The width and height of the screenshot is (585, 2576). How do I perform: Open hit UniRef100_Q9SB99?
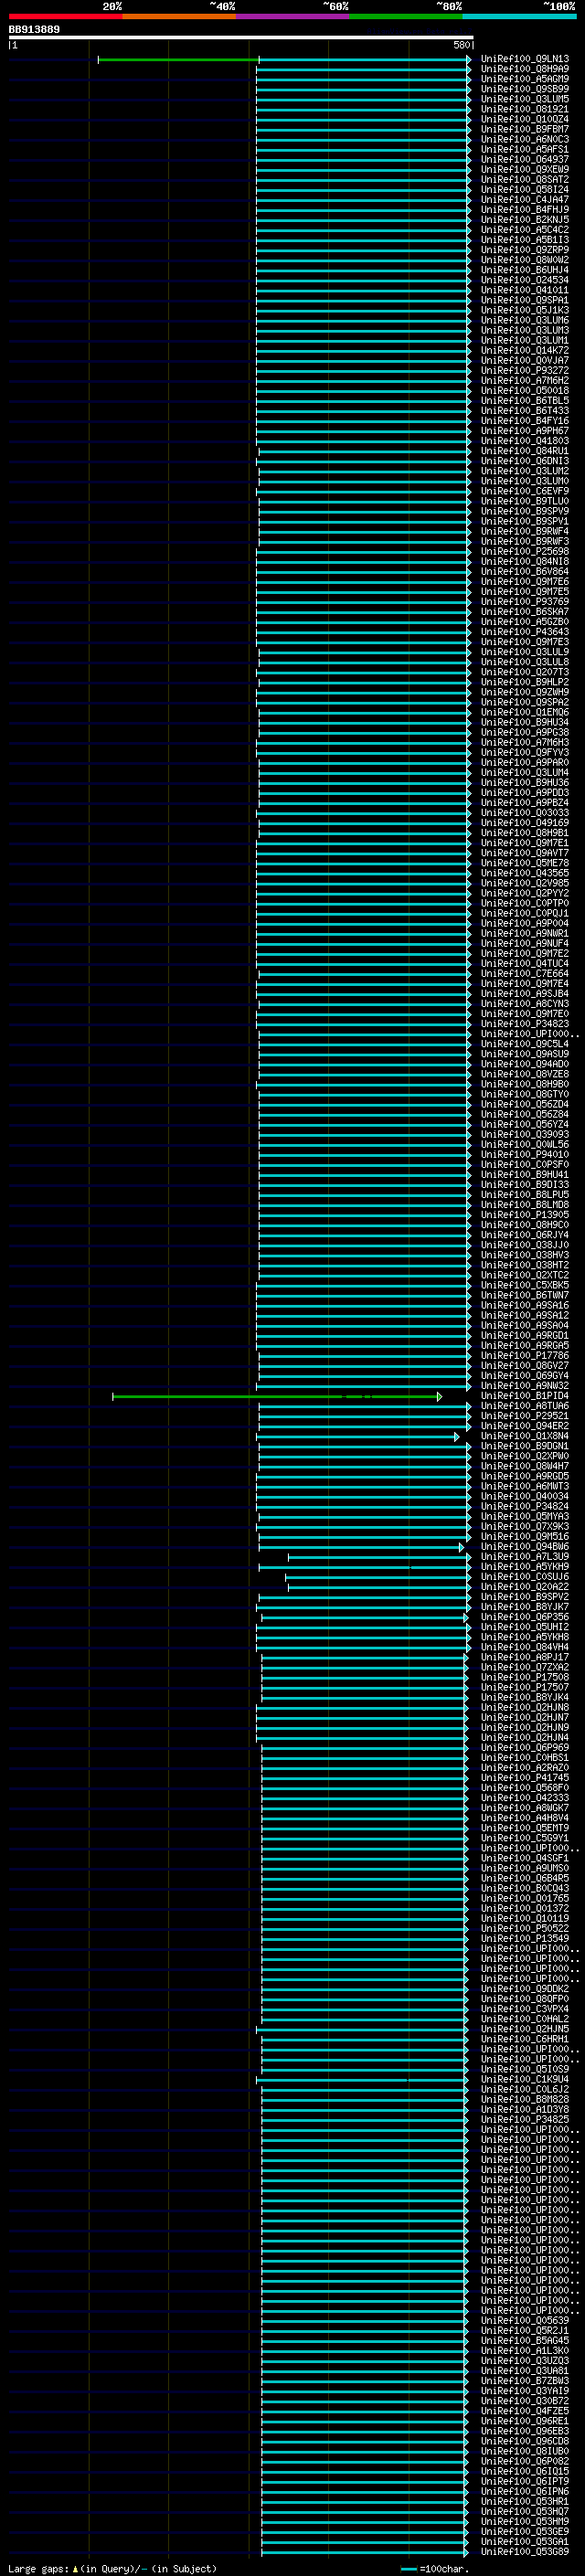click(x=524, y=89)
